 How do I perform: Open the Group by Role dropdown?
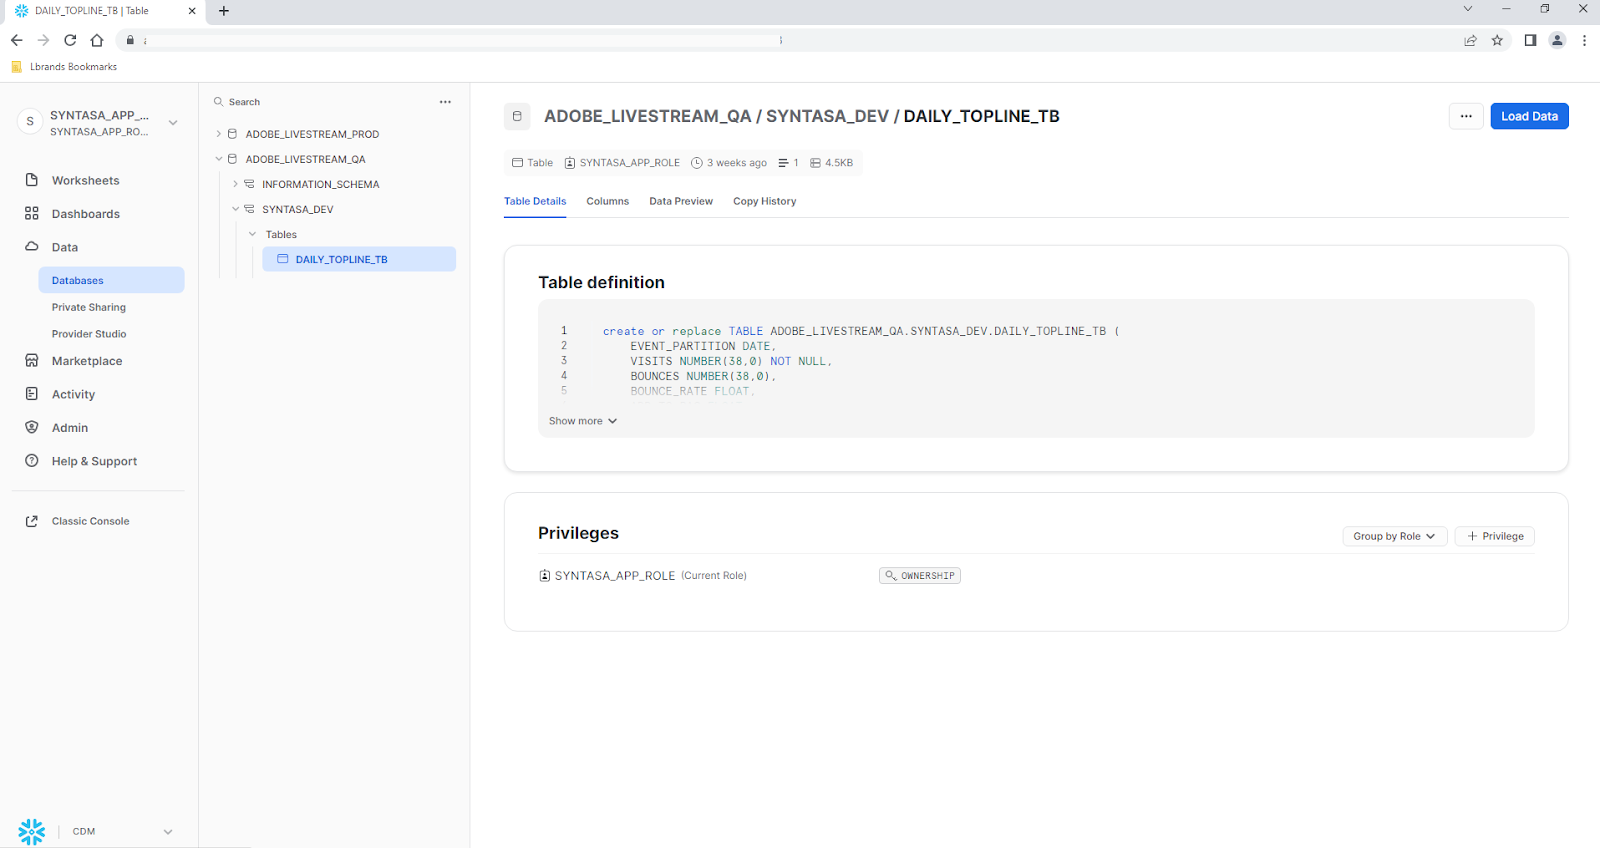point(1394,537)
